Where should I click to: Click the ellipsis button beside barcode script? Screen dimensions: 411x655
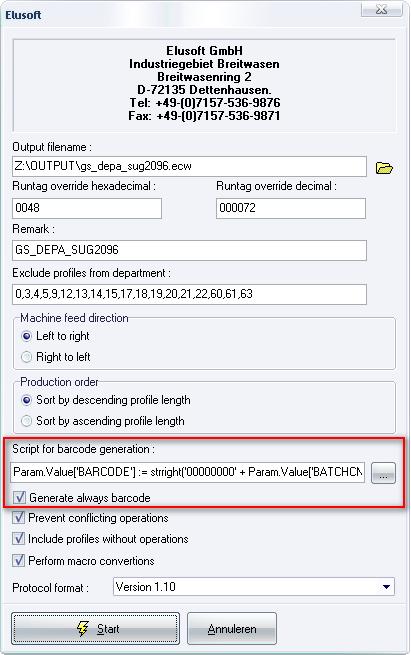[x=383, y=473]
